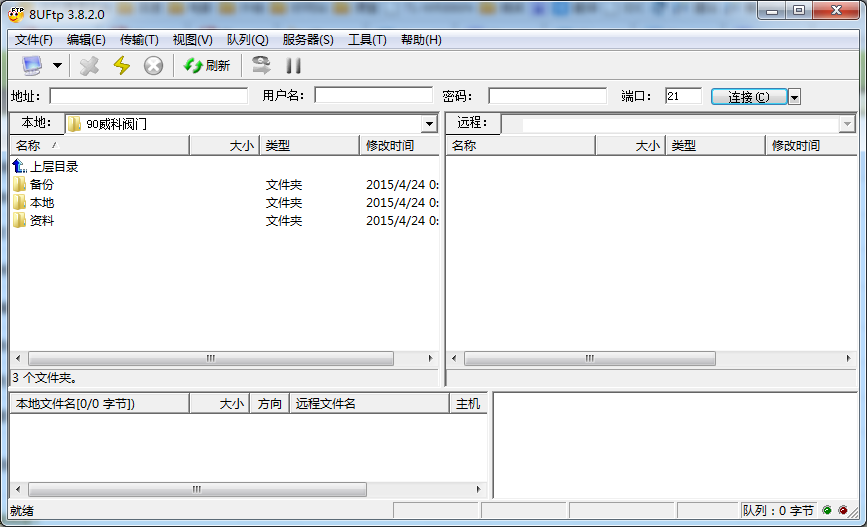867x527 pixels.
Task: Expand the local path dropdown 90威科阀门
Action: pyautogui.click(x=429, y=124)
